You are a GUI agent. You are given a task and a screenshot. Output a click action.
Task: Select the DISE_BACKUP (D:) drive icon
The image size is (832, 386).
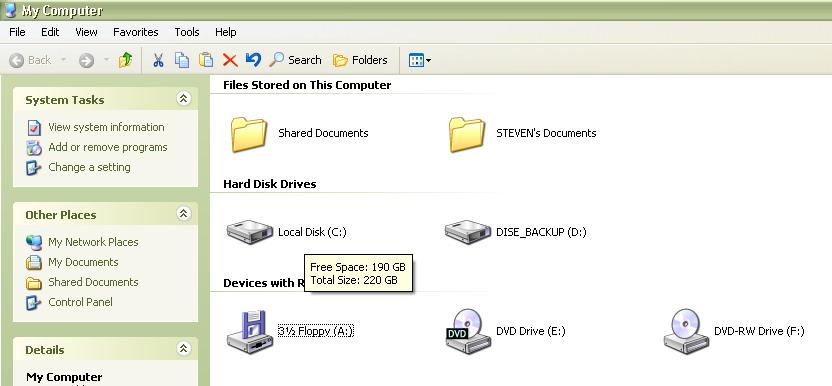tap(468, 232)
